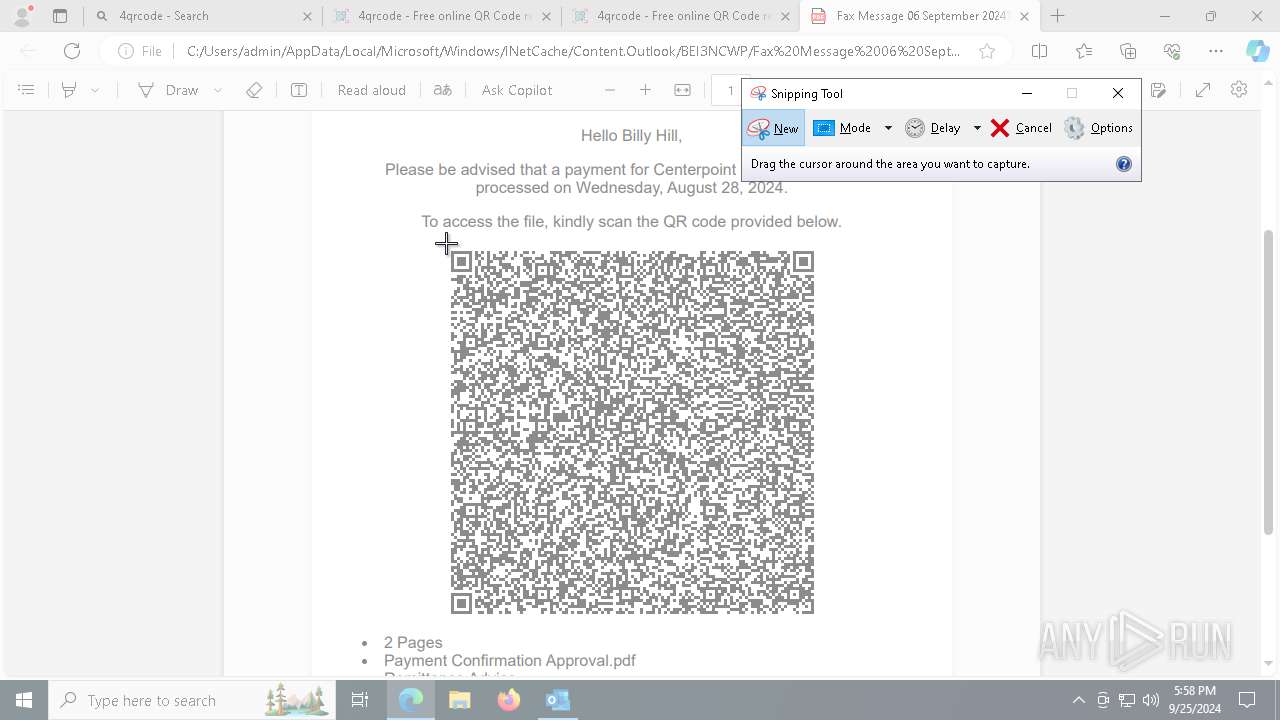Toggle PDF table of contents
The height and width of the screenshot is (720, 1280).
[x=26, y=90]
